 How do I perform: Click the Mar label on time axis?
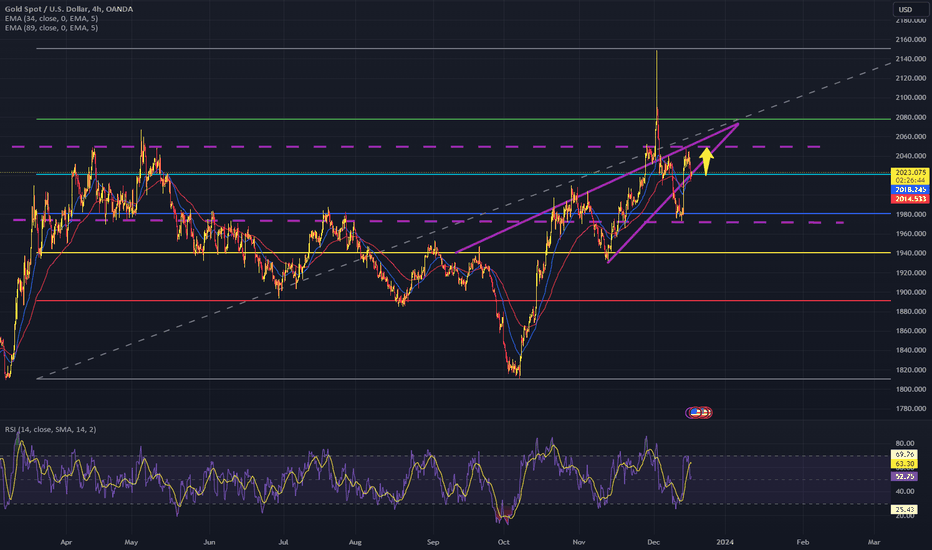point(874,542)
